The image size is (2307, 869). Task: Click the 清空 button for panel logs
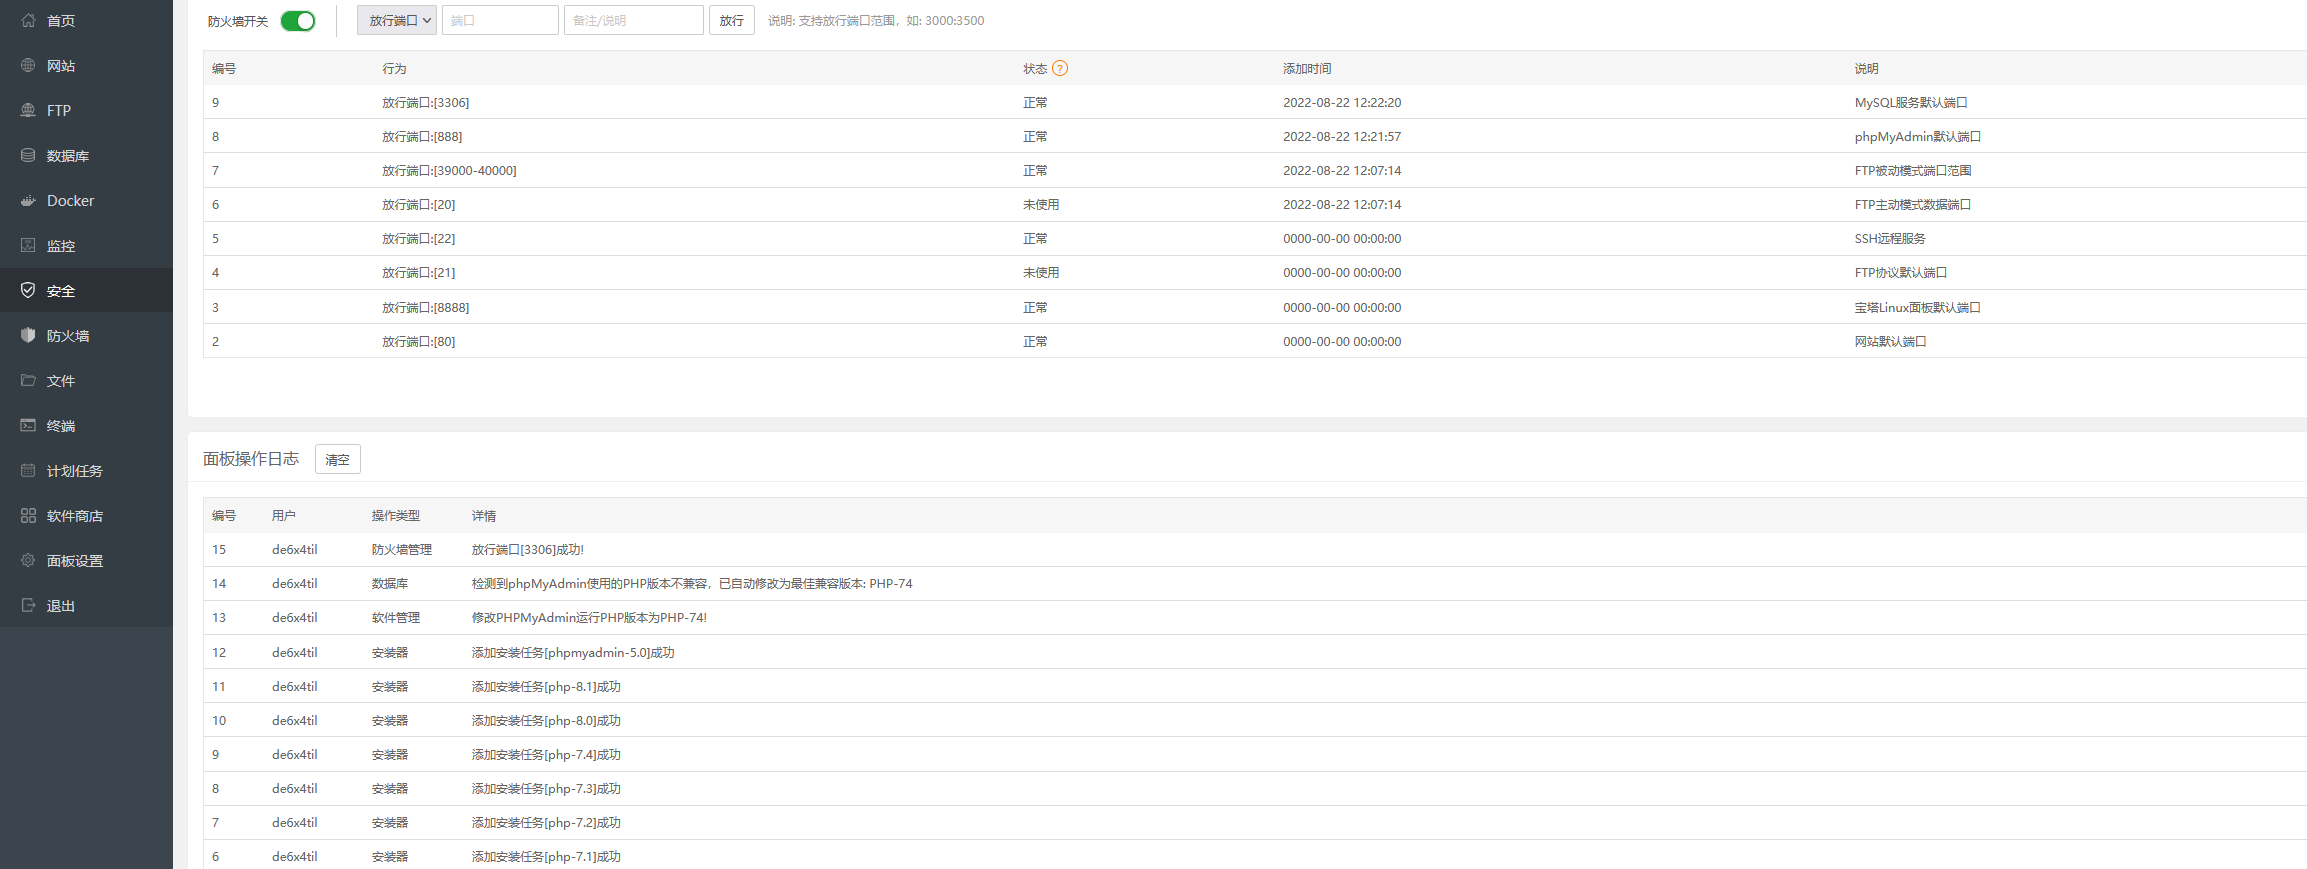click(x=338, y=459)
